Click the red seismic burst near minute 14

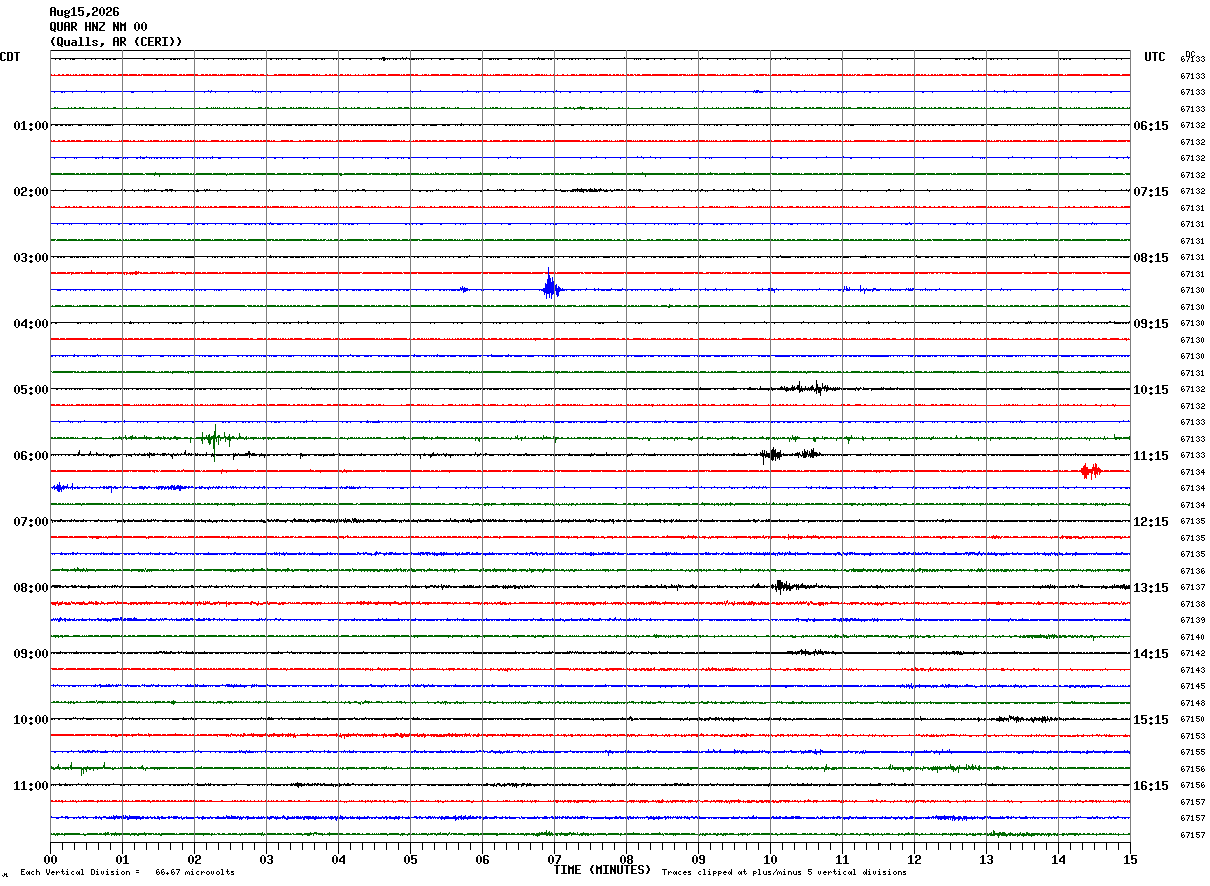tap(1091, 471)
